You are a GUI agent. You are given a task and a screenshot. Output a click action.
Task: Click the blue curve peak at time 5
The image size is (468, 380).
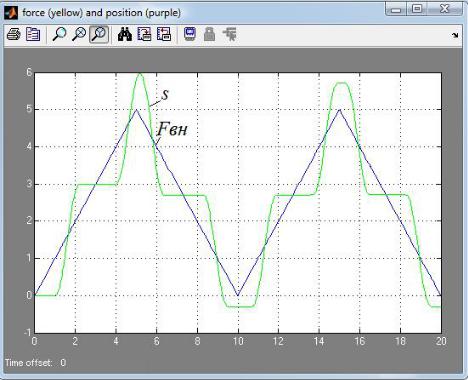pyautogui.click(x=136, y=110)
